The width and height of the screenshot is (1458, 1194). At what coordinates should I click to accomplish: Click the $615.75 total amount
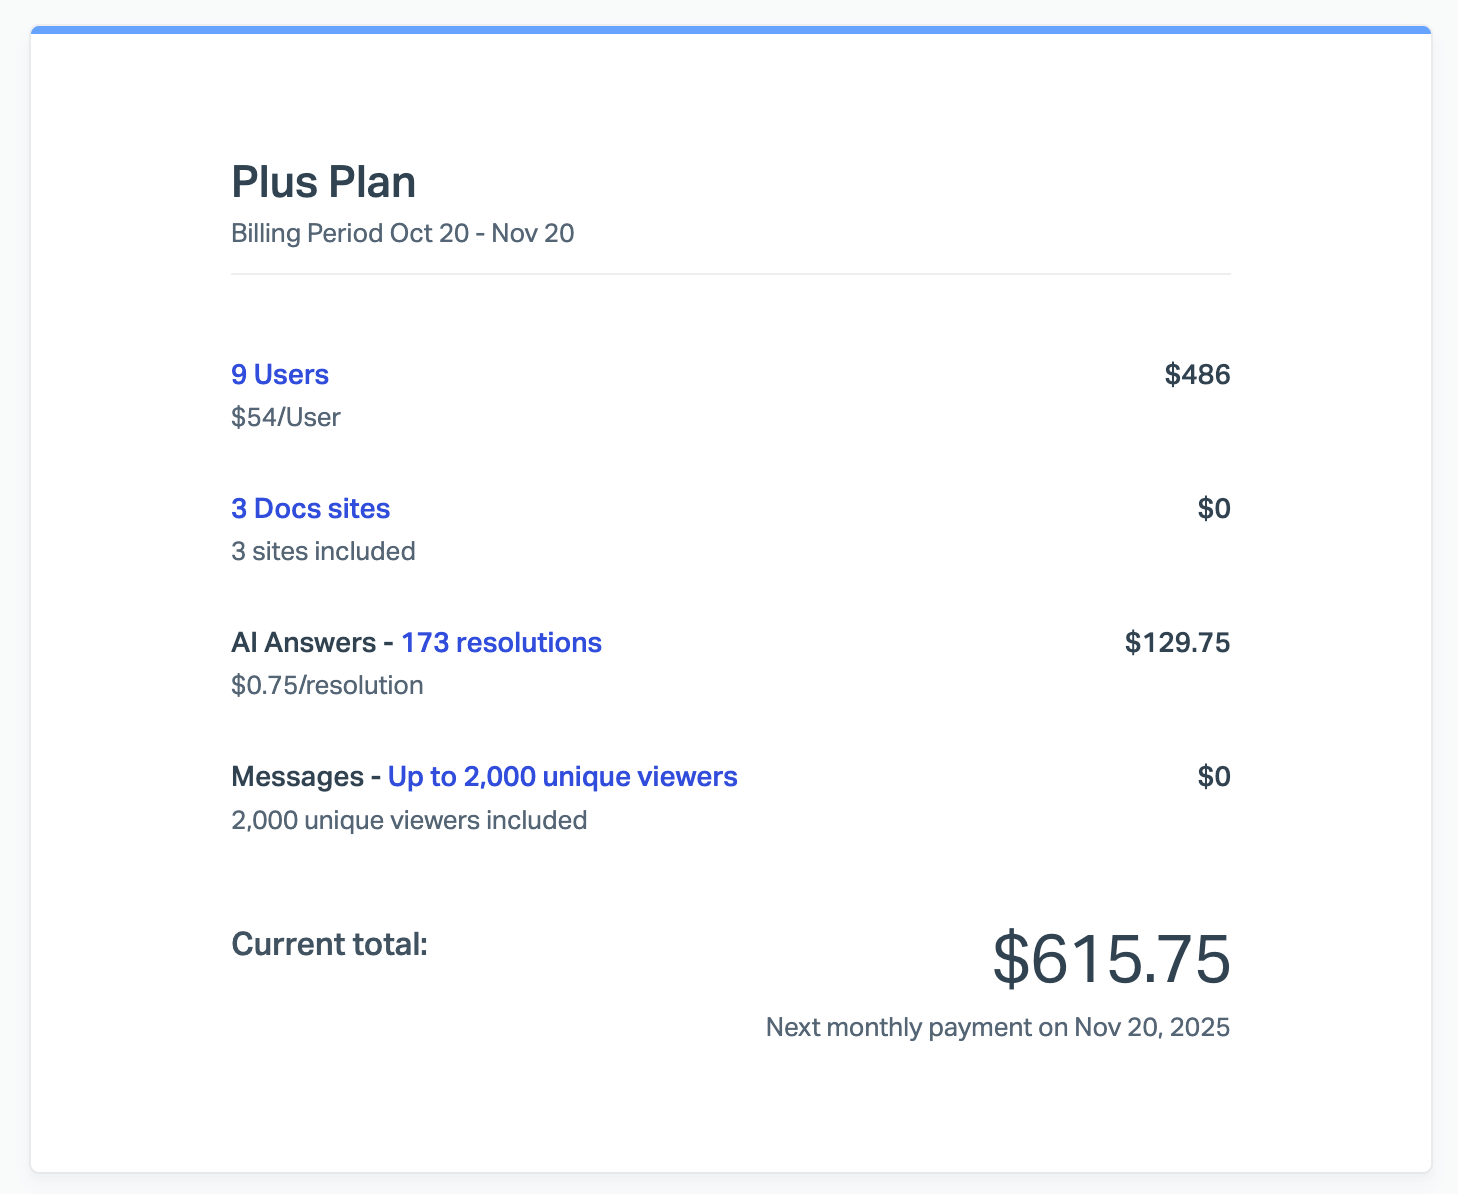[1111, 960]
